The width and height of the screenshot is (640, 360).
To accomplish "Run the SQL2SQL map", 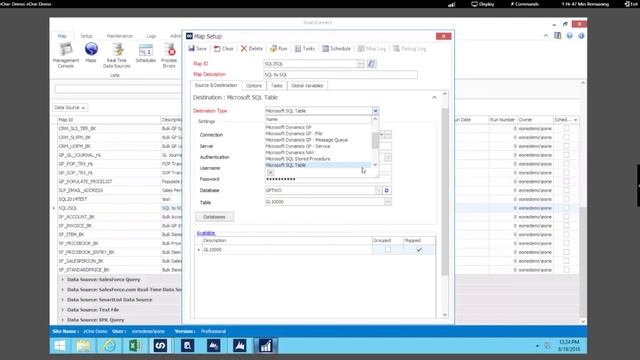I will point(279,49).
